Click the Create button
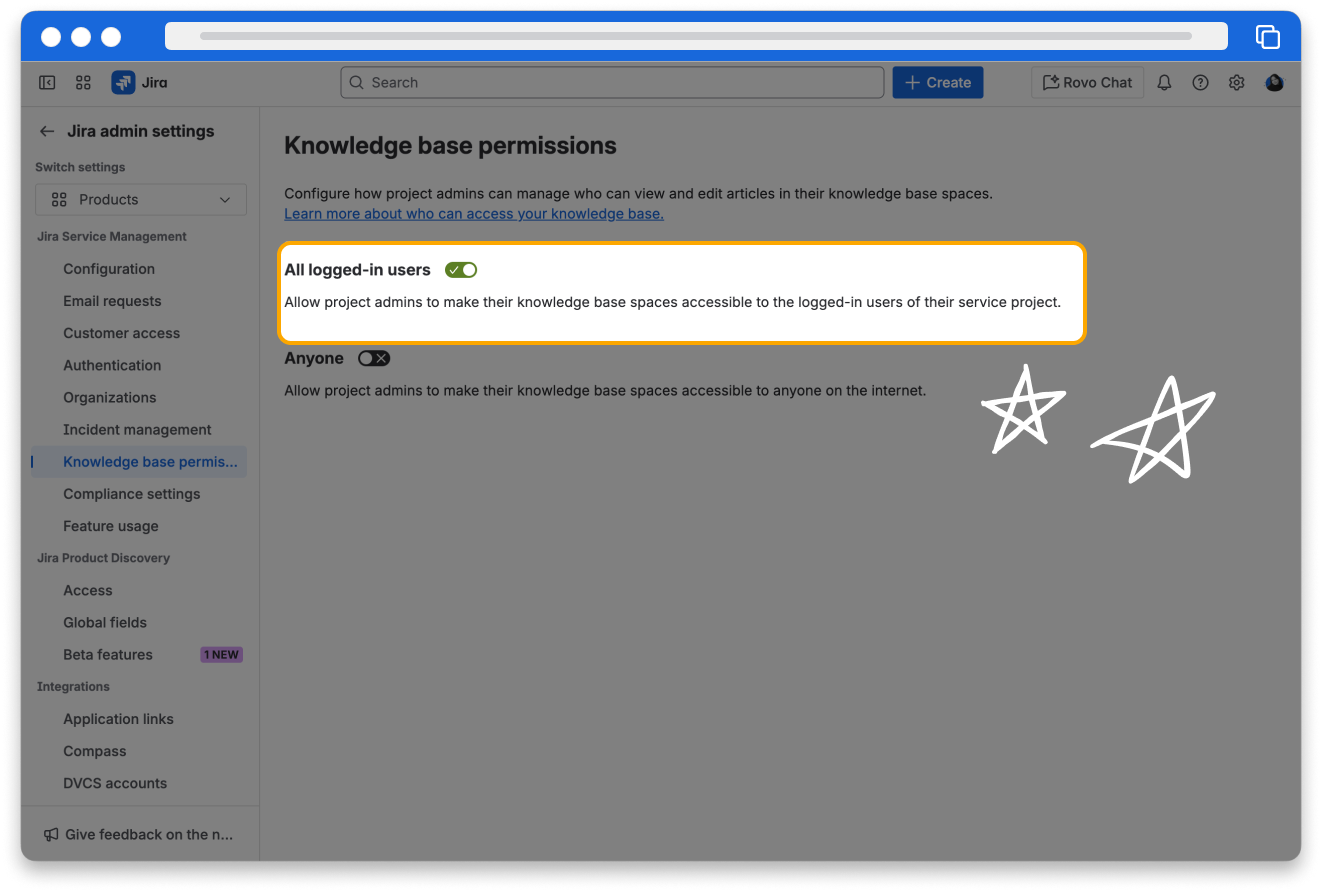Screen dimensions: 1322x892 [937, 83]
